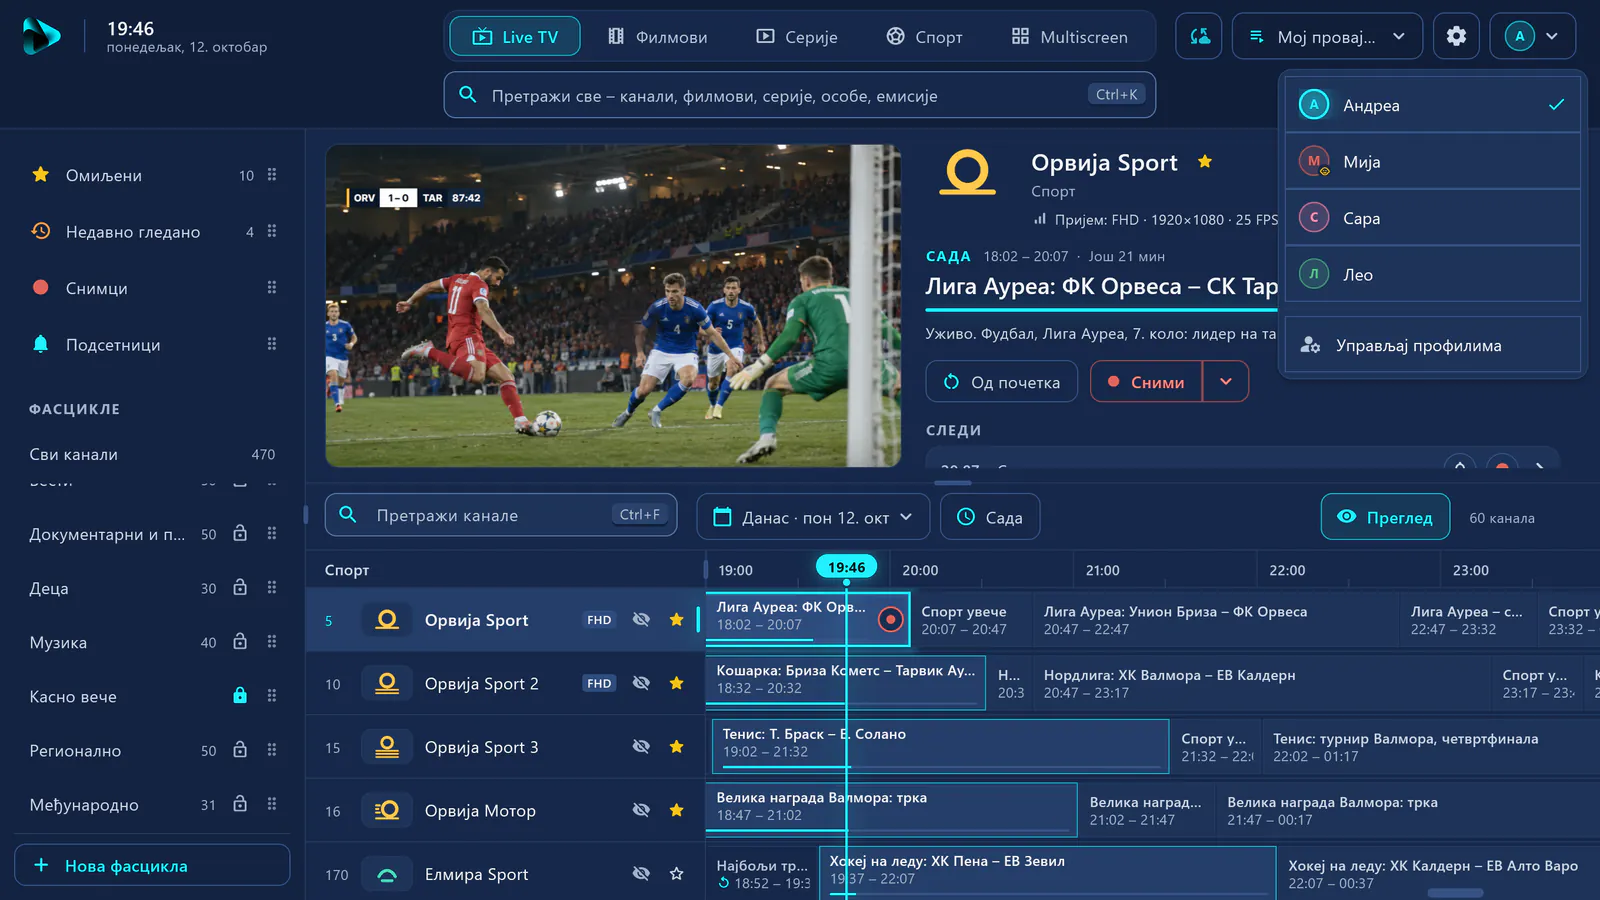Click the lock icon next to Касно вече

tap(240, 695)
